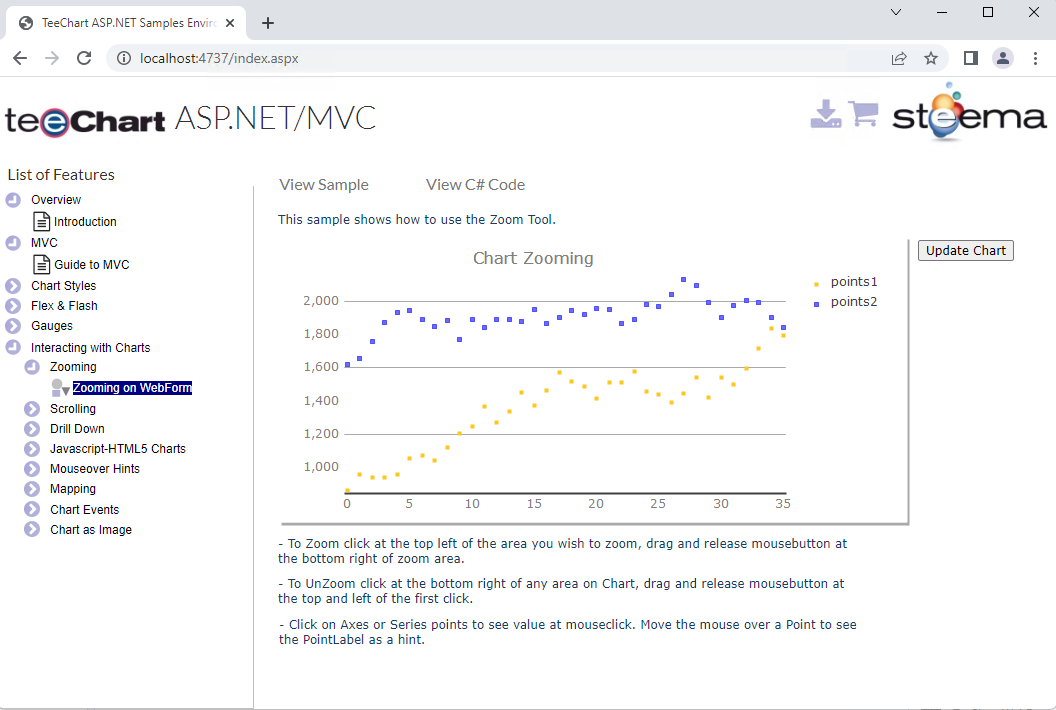View site information icon in address bar
The image size is (1056, 710).
(124, 59)
